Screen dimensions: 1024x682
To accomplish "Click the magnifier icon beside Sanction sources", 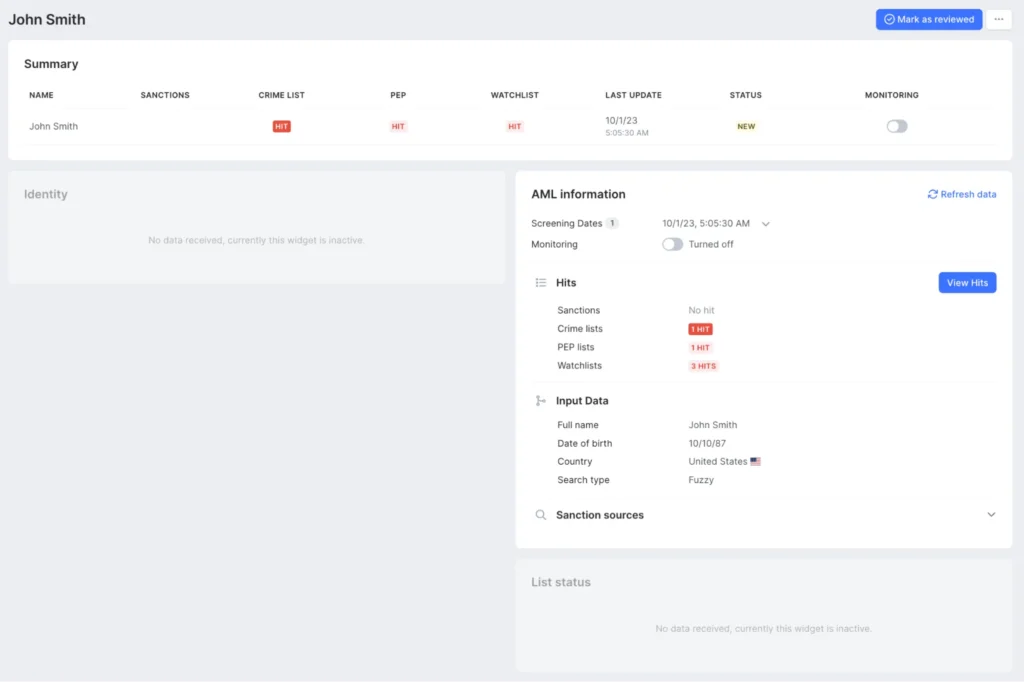I will click(538, 515).
